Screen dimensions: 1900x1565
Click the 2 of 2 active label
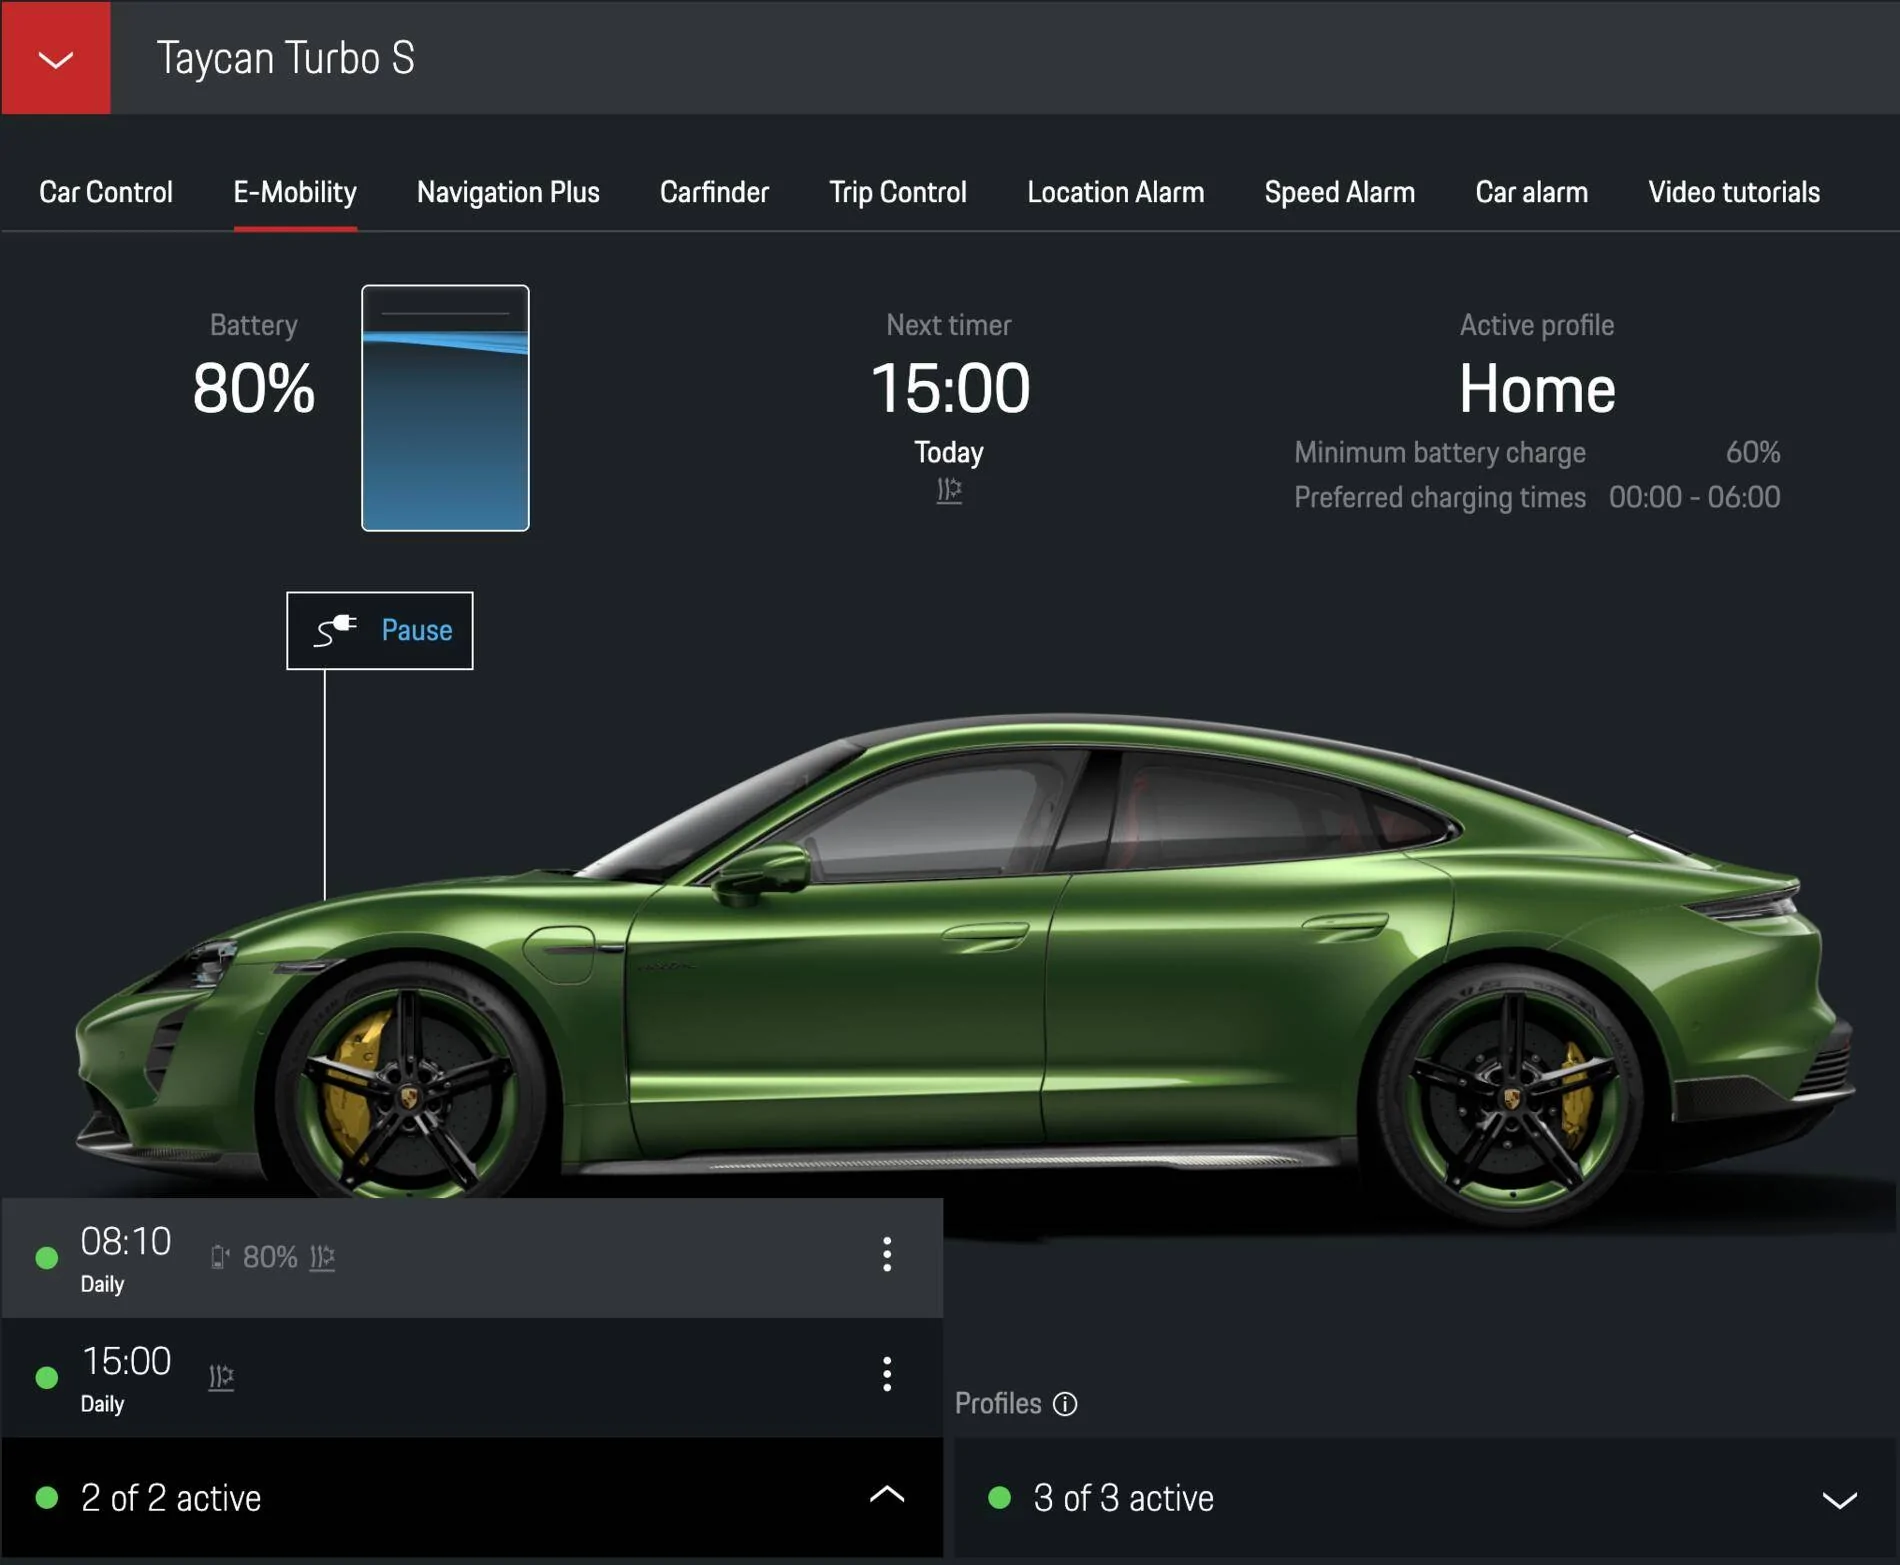(x=170, y=1498)
